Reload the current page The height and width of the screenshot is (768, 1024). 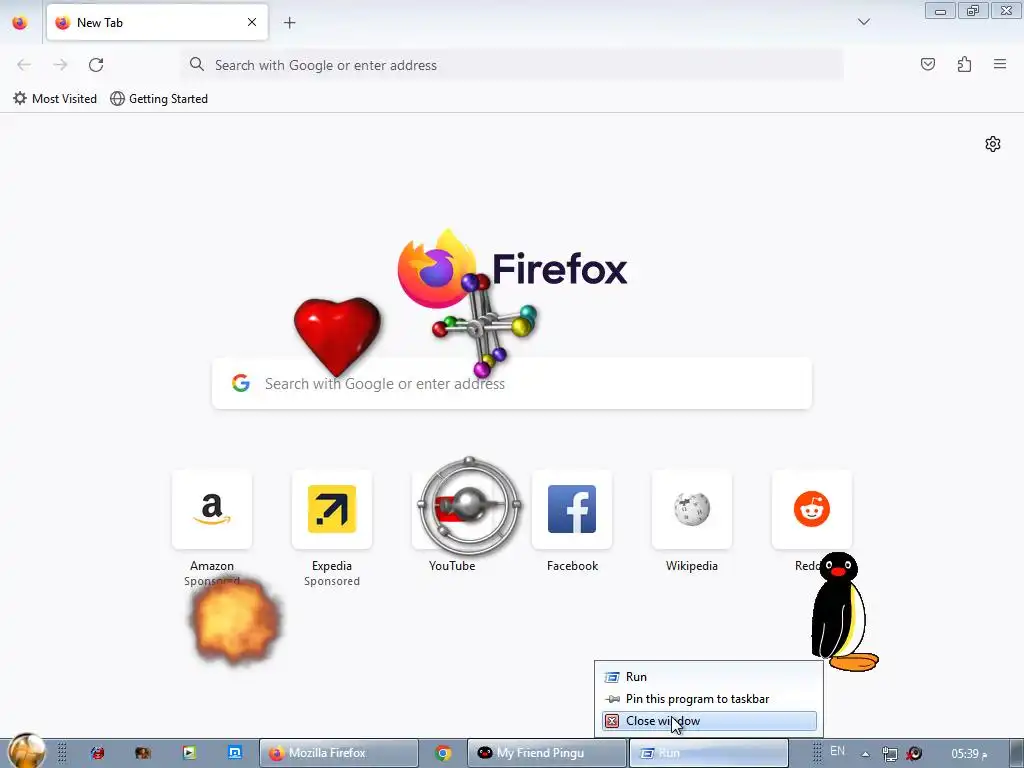pyautogui.click(x=96, y=65)
